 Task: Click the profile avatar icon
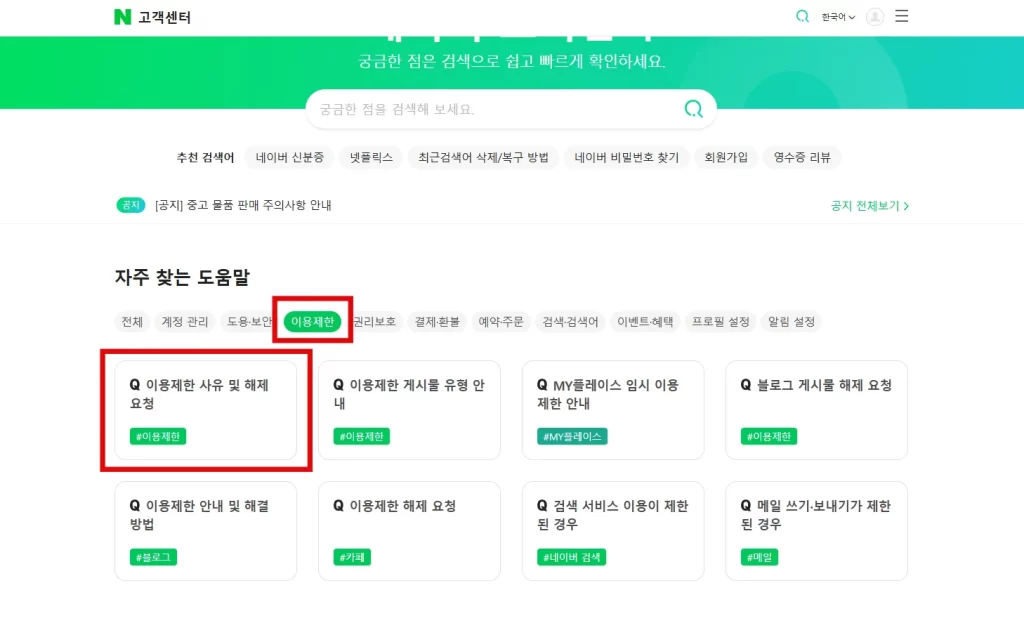875,17
